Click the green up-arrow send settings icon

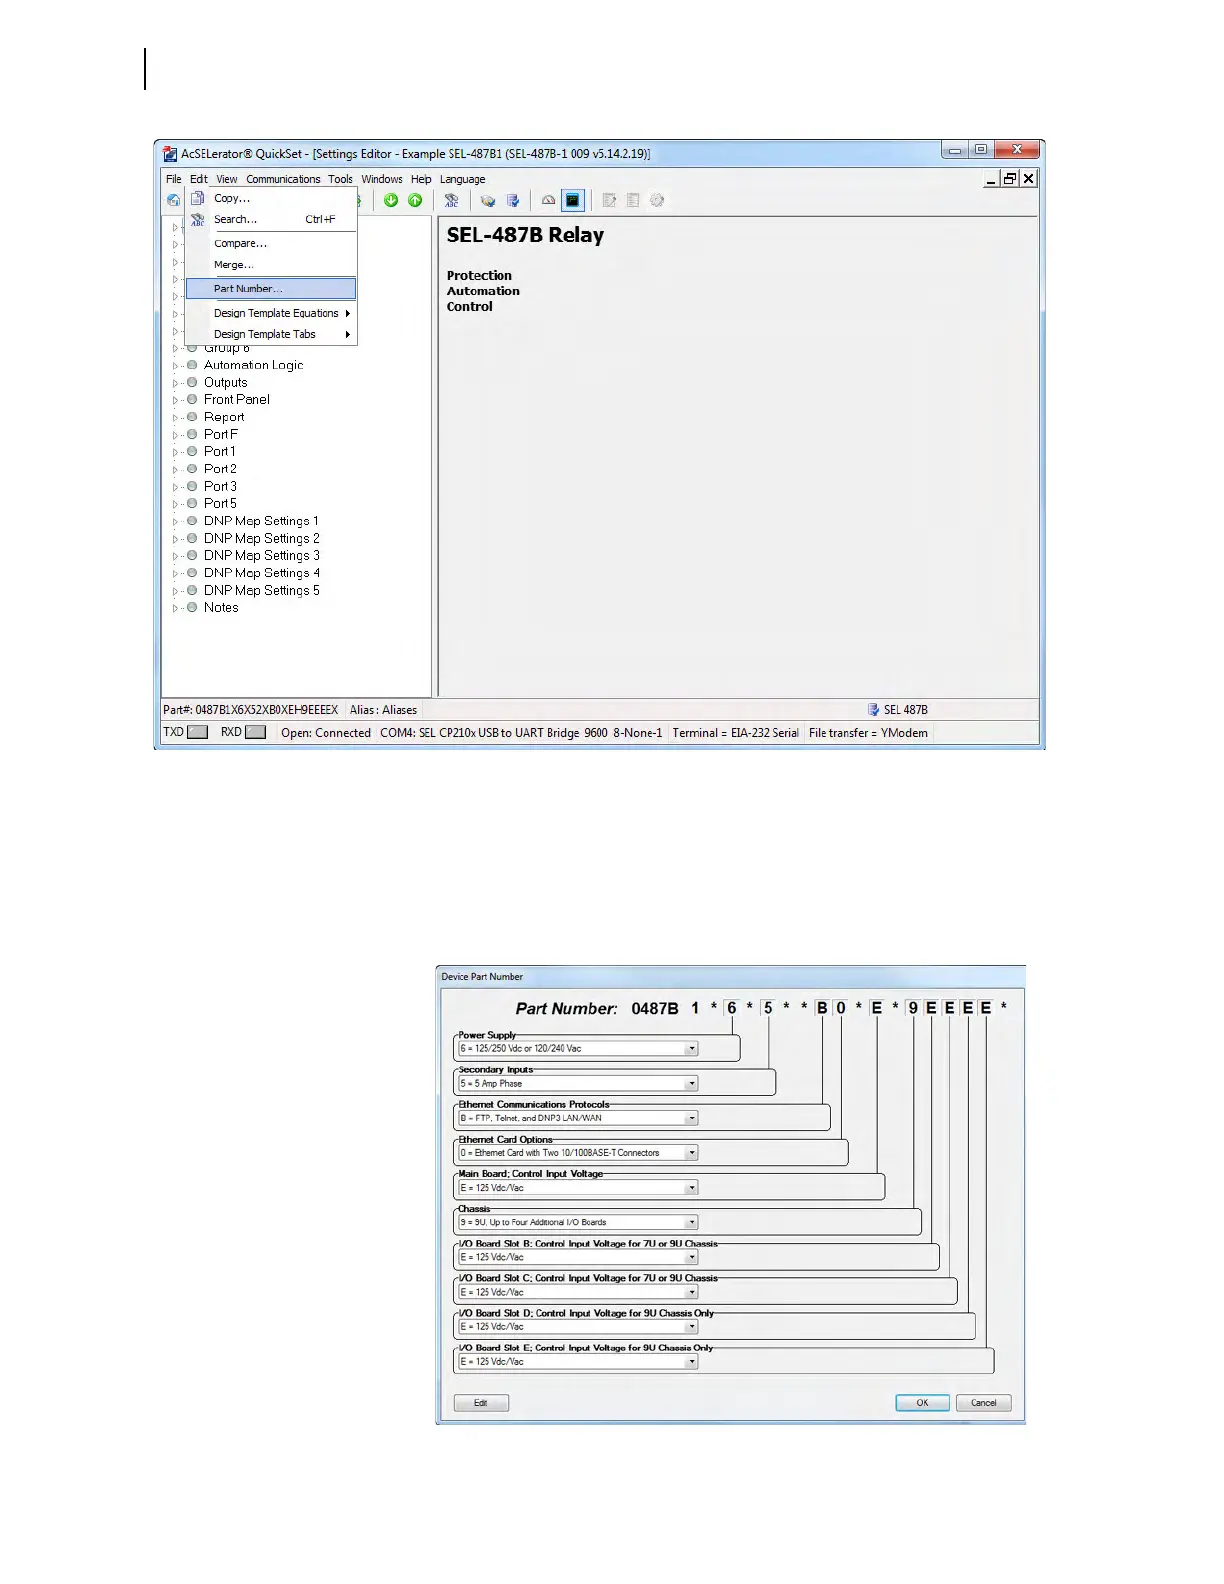(415, 200)
